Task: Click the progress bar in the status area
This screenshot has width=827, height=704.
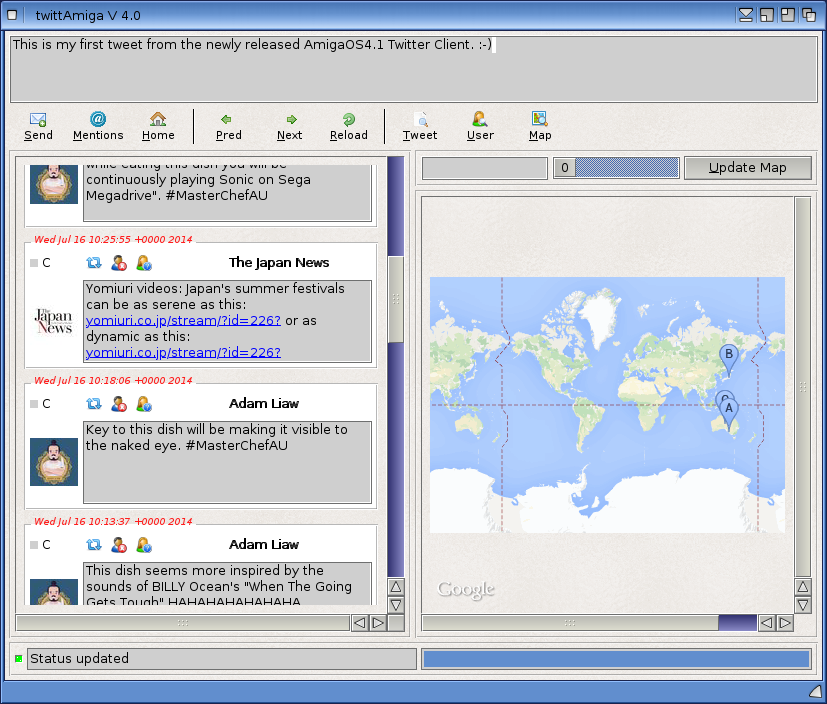Action: [x=616, y=659]
